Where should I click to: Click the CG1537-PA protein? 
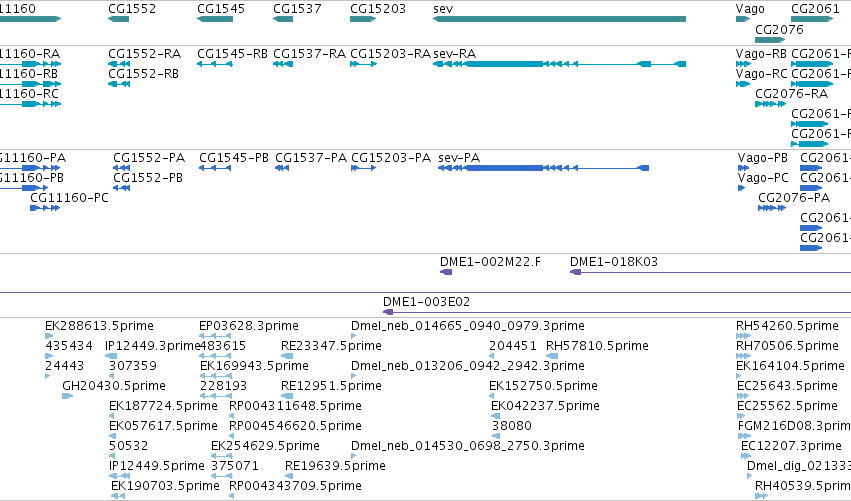[x=282, y=168]
